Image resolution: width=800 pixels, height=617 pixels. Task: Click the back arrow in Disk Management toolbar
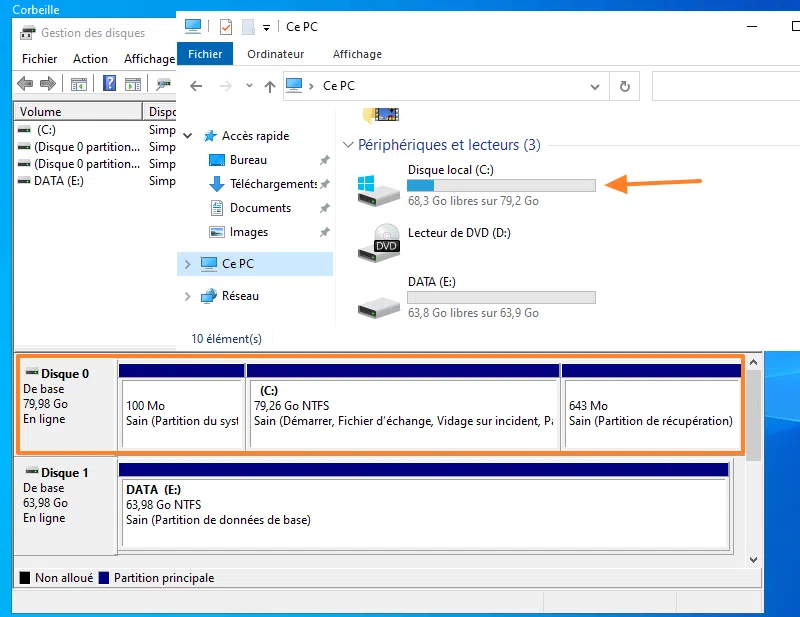(x=24, y=84)
